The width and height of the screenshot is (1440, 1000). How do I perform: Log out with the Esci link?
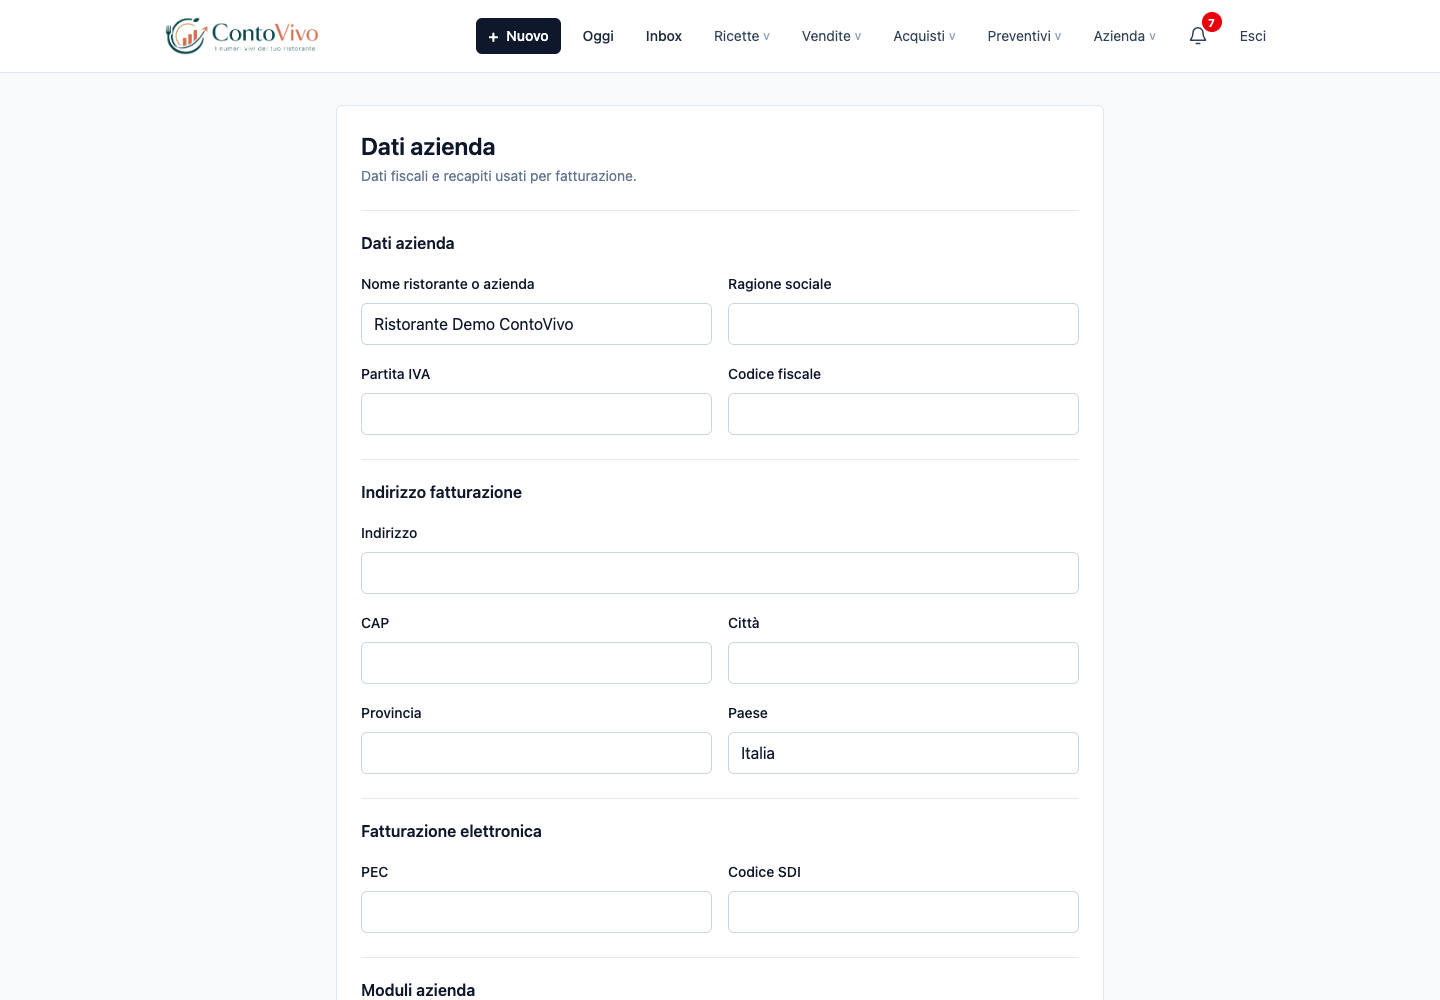click(x=1253, y=36)
